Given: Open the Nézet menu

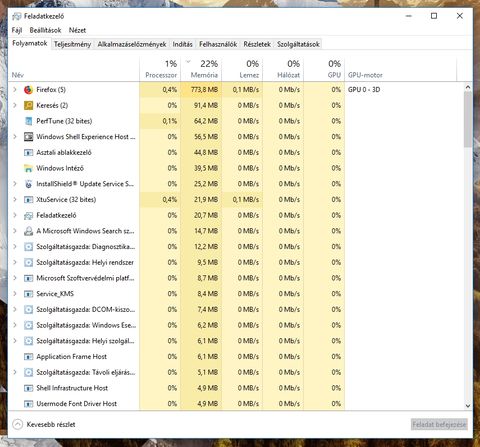Looking at the screenshot, I should pyautogui.click(x=77, y=30).
